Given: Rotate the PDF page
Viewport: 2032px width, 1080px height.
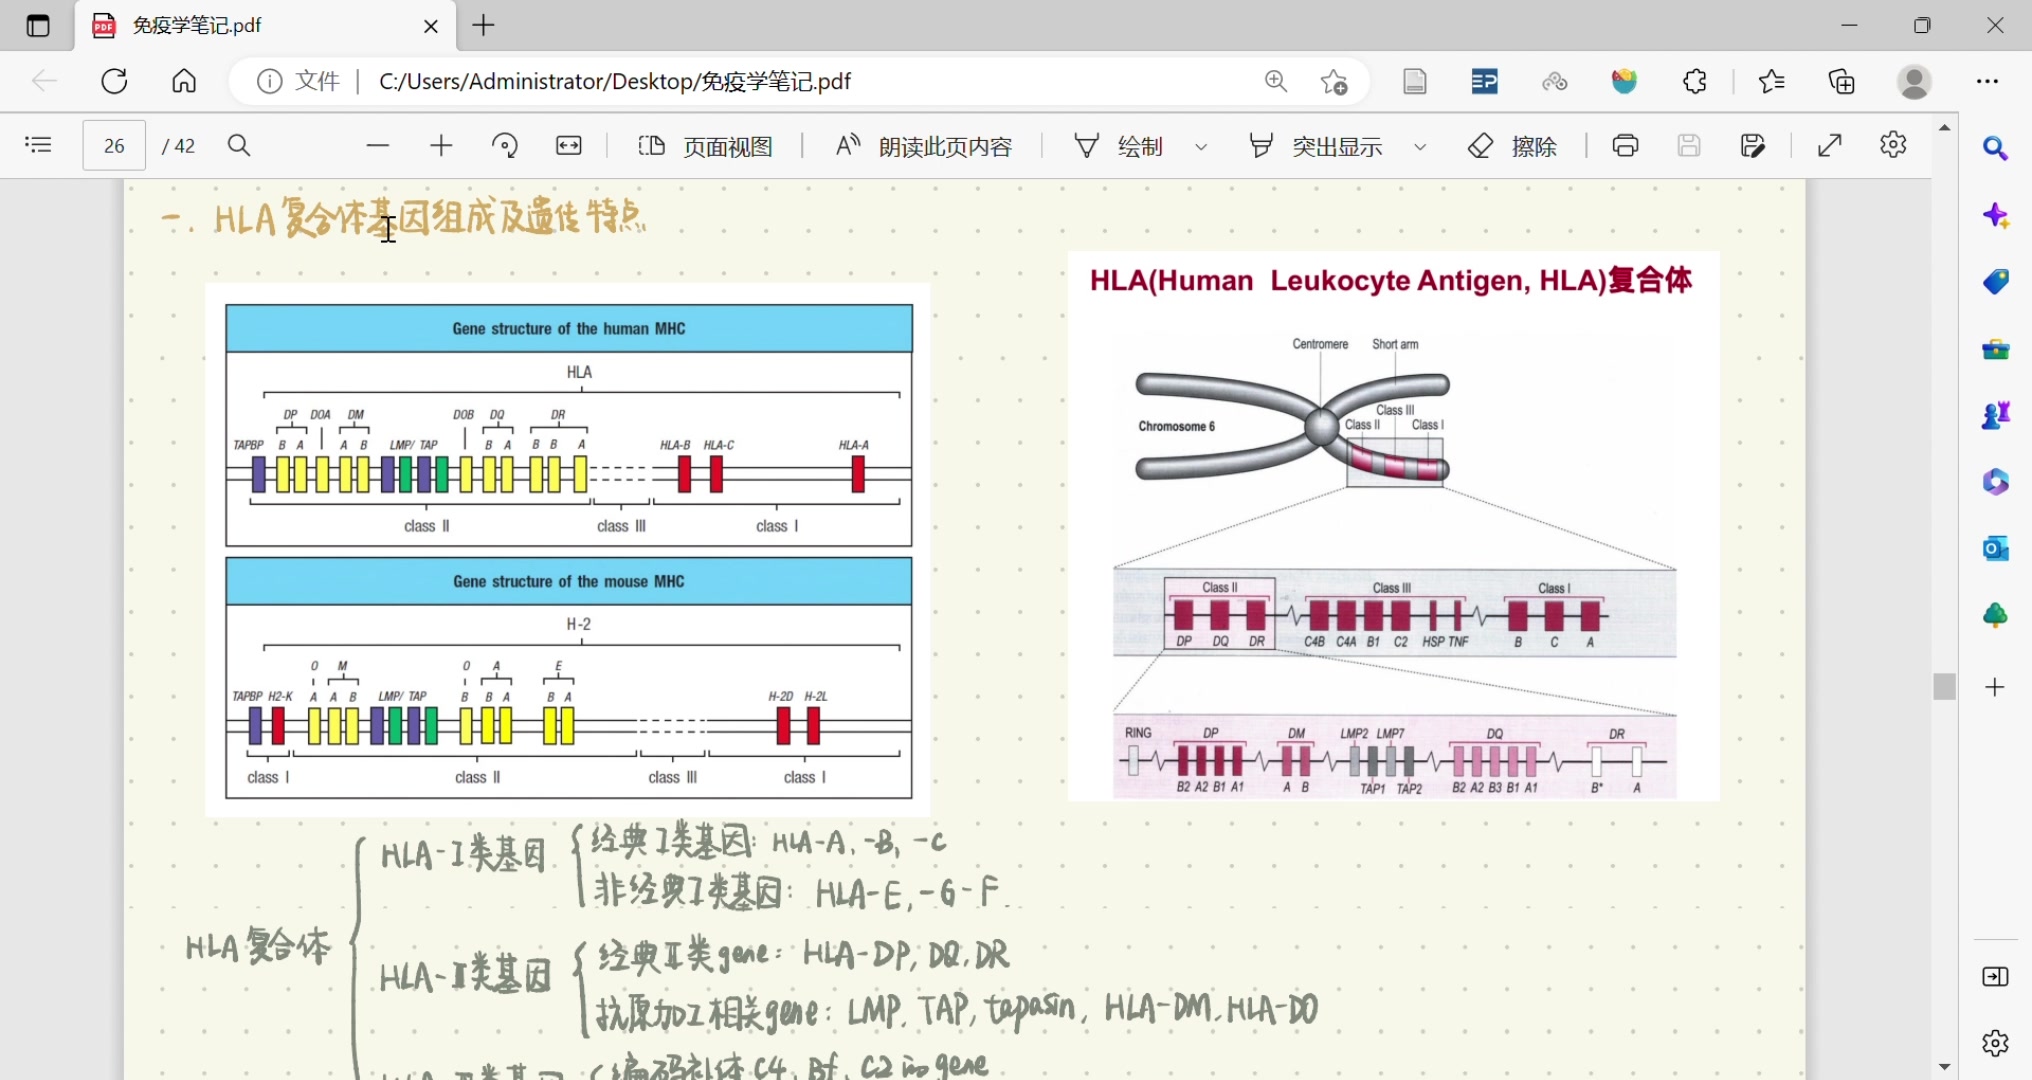Looking at the screenshot, I should click(505, 146).
